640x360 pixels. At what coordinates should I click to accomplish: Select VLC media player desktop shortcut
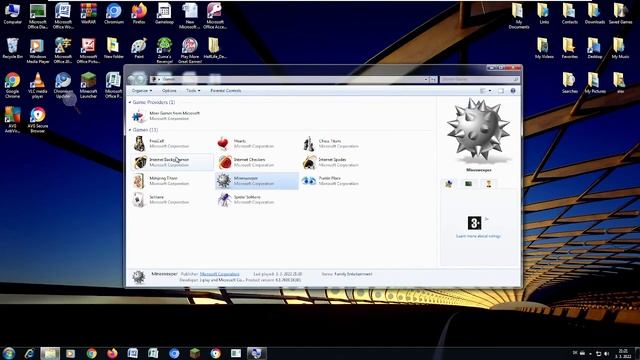tap(38, 85)
